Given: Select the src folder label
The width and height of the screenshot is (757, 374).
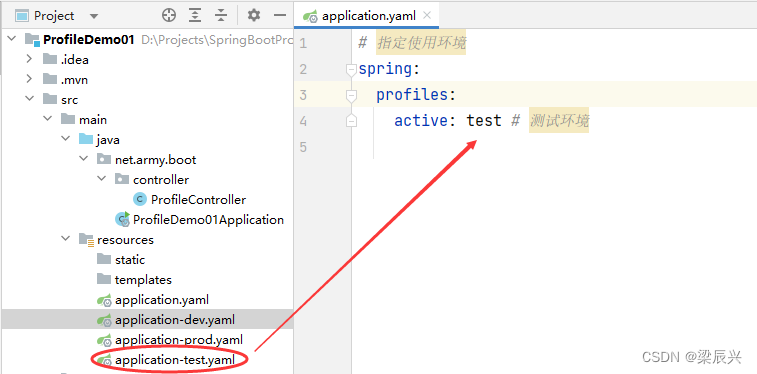Looking at the screenshot, I should (70, 100).
